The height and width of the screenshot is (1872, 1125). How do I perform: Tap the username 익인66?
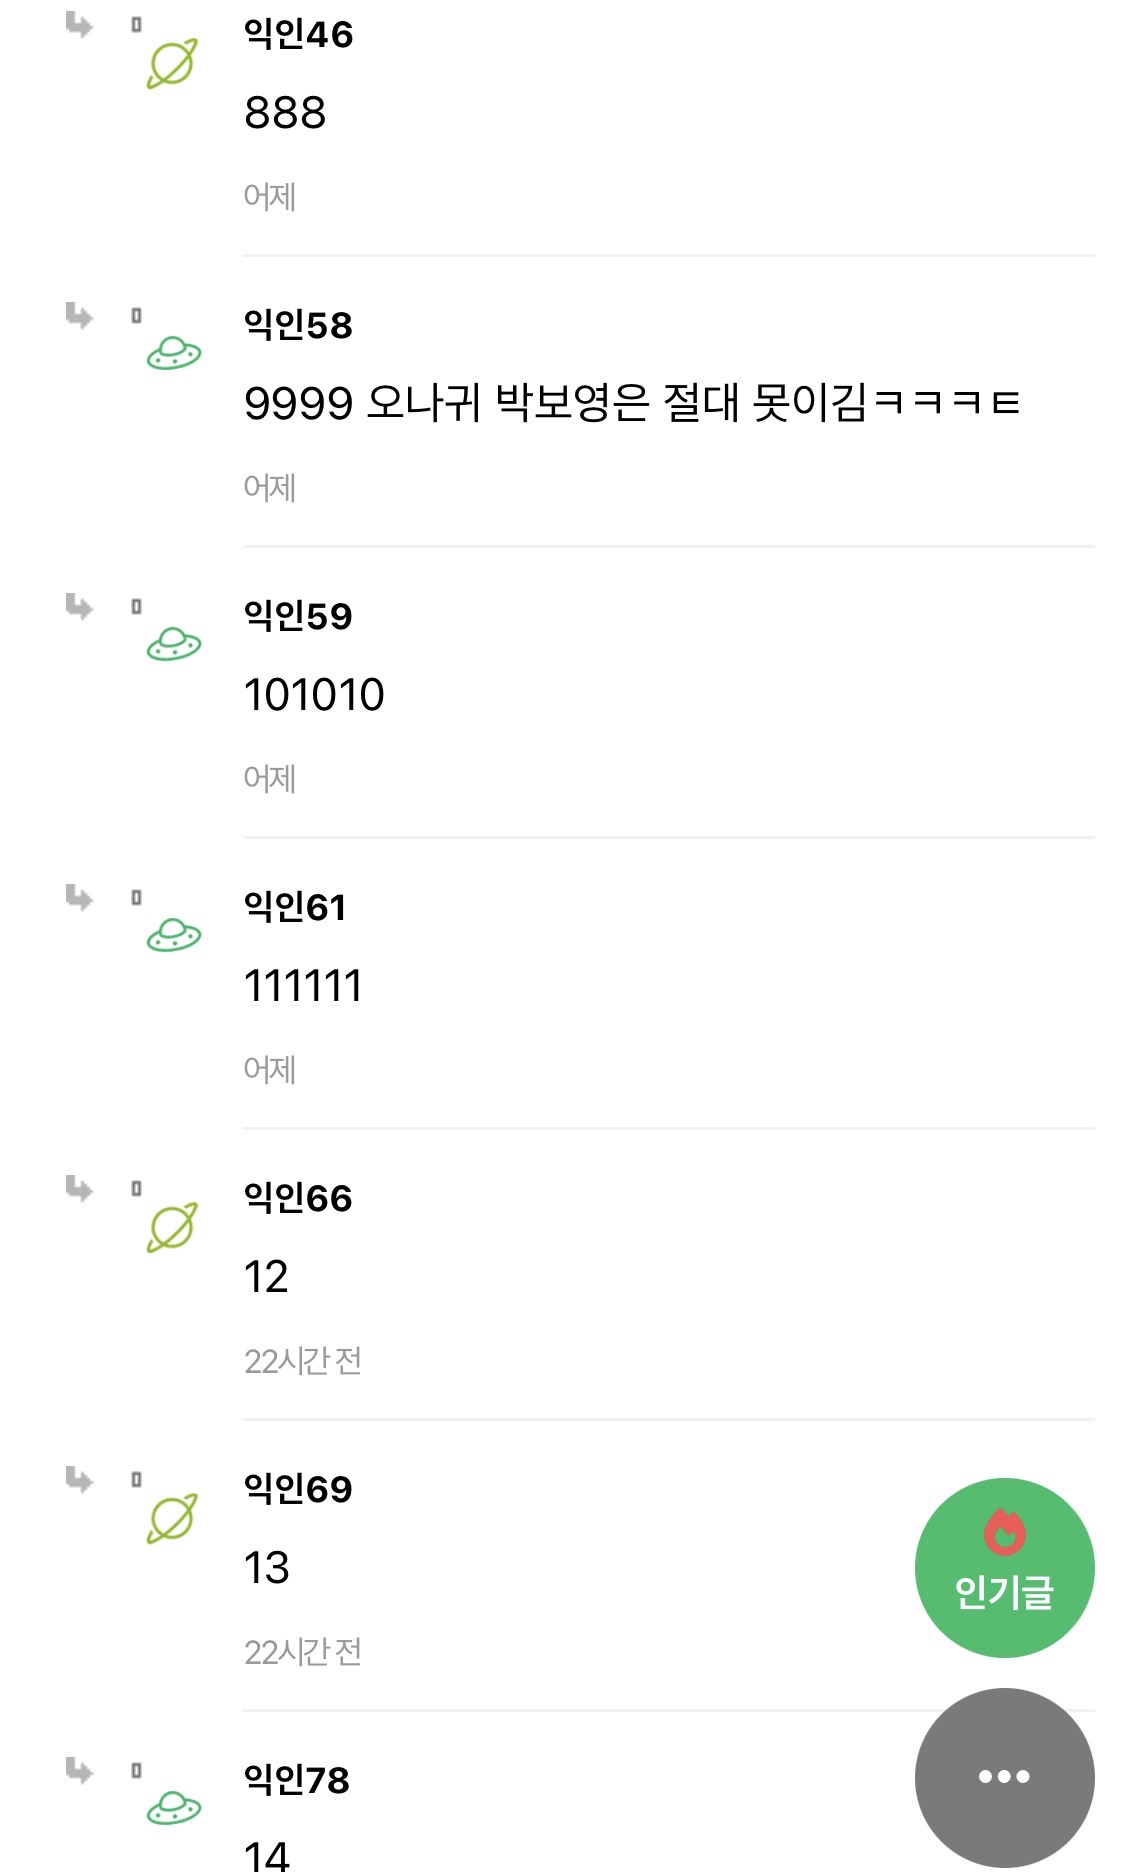[x=298, y=1198]
